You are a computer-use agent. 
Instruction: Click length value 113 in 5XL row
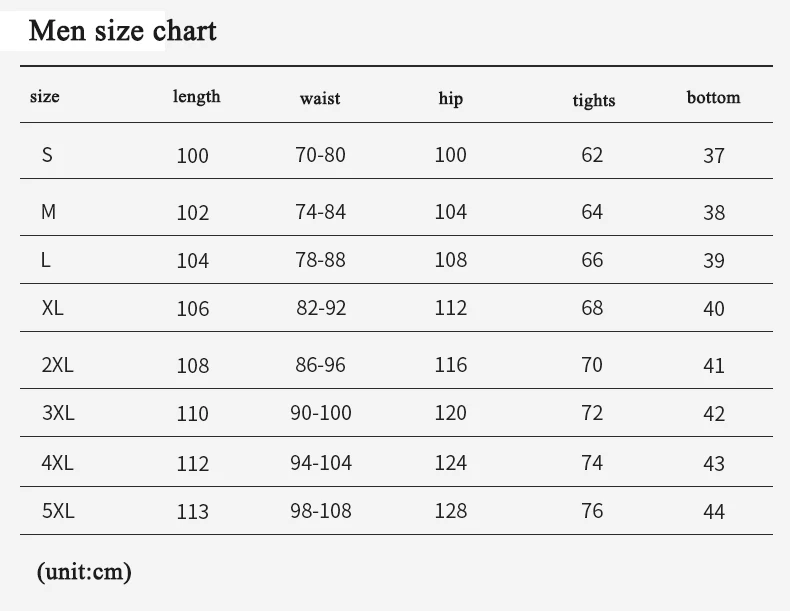[x=192, y=512]
